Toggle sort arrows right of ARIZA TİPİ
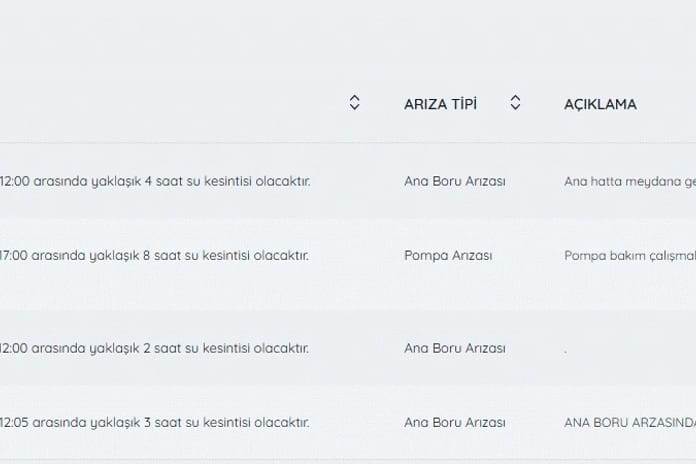 coord(515,103)
